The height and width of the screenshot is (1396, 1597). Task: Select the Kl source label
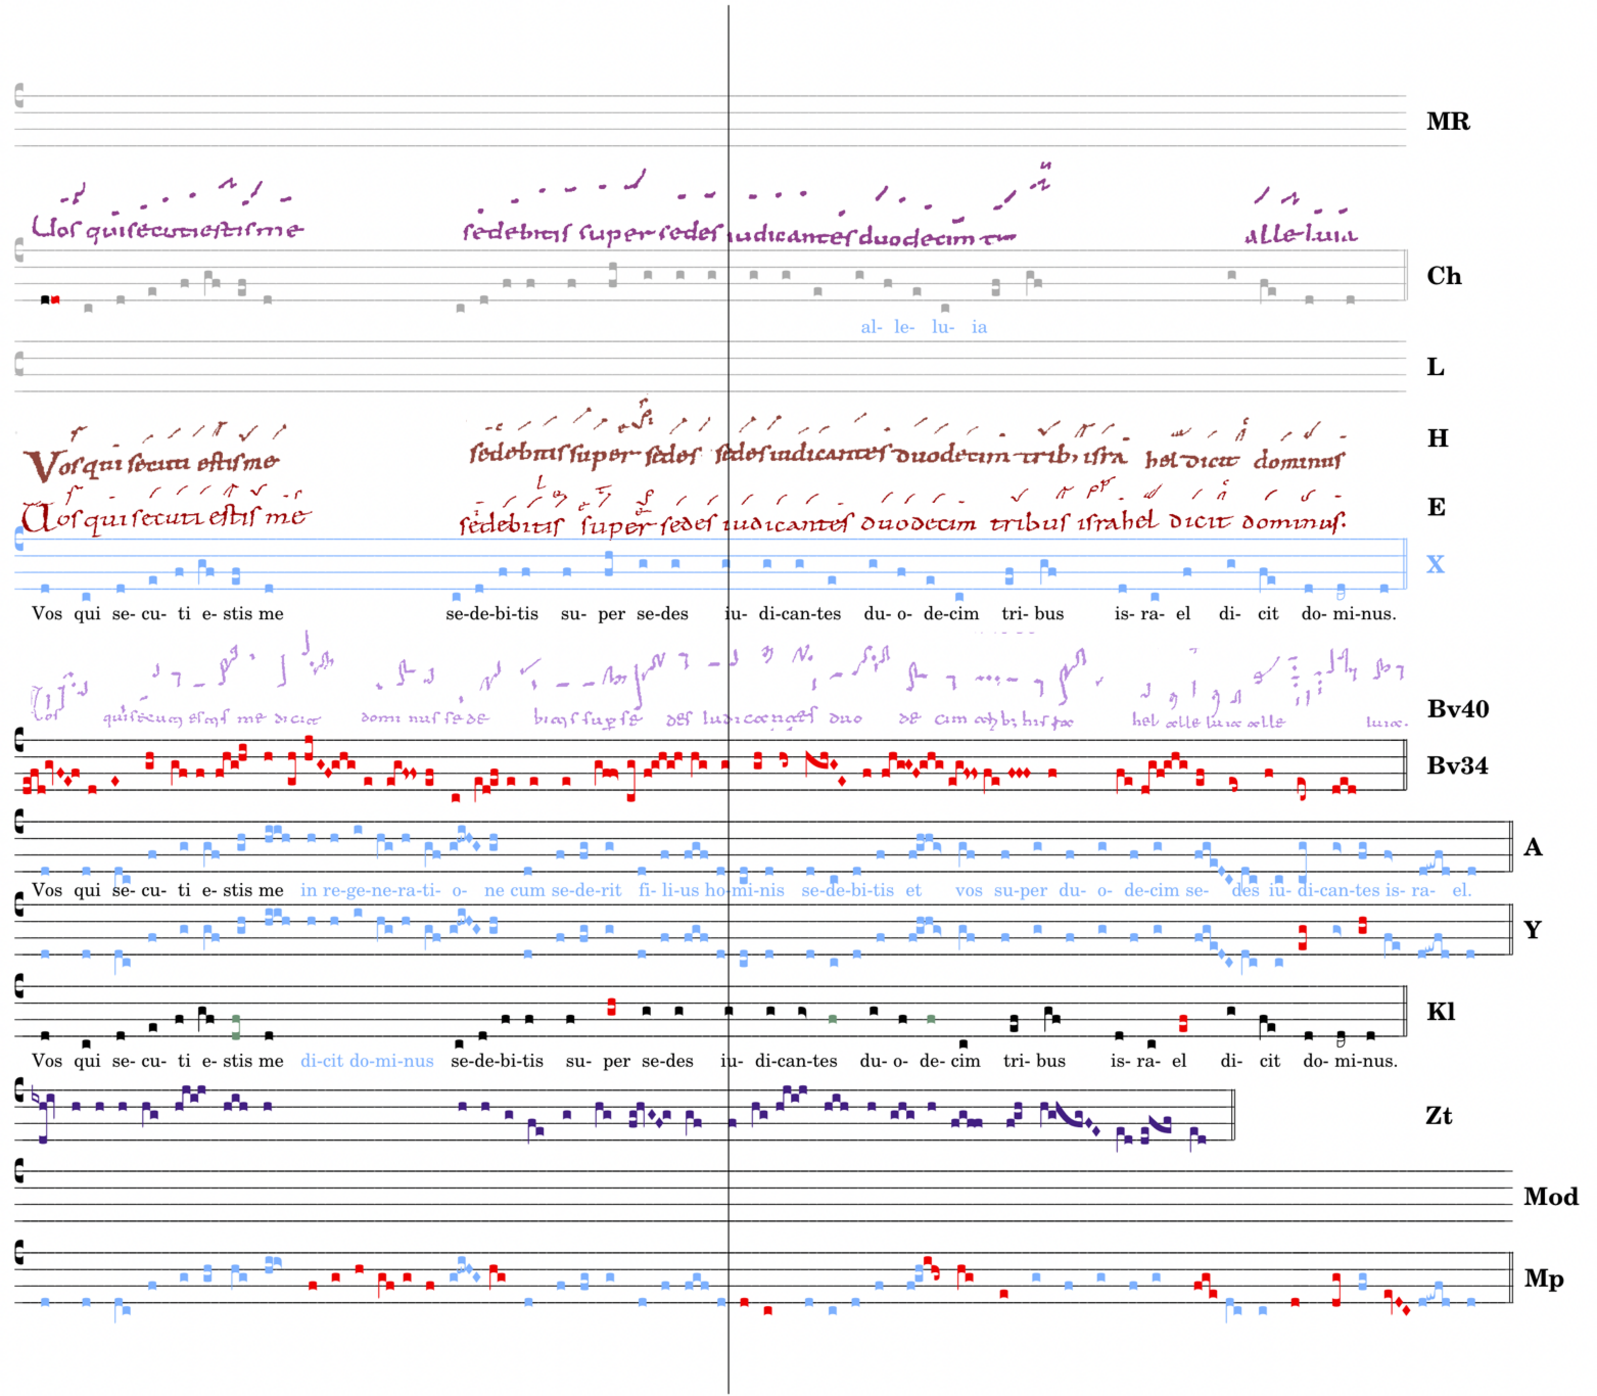(1440, 1012)
